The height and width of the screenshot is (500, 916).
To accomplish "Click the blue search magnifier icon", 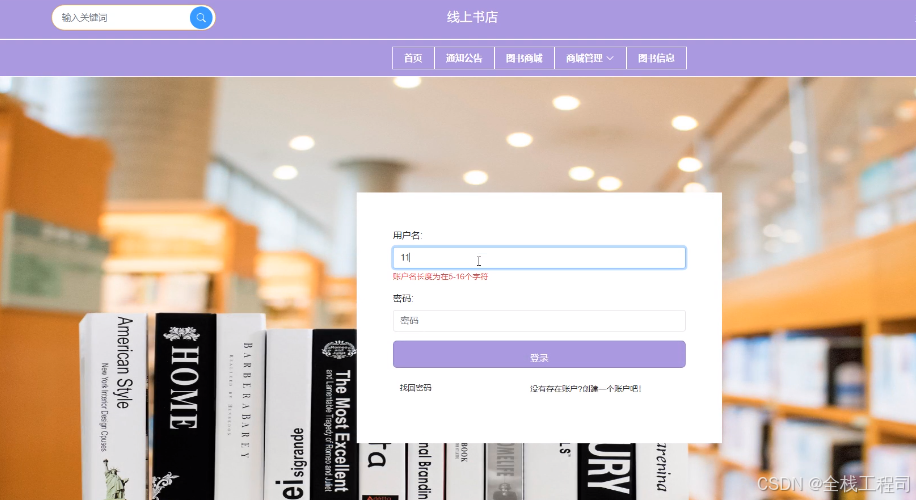I will pos(201,18).
